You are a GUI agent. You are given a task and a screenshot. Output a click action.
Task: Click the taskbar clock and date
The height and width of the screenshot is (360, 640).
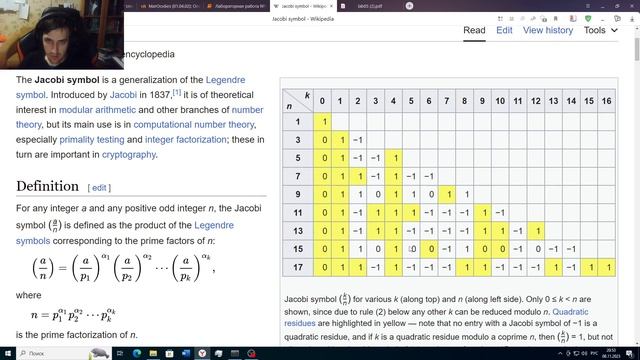611,353
